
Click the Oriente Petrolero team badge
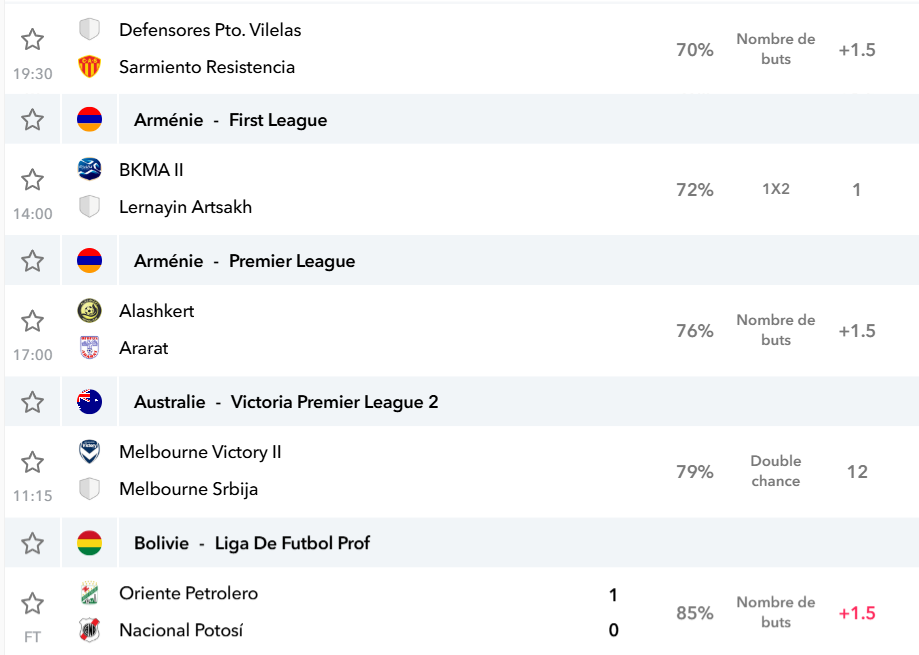pos(89,593)
